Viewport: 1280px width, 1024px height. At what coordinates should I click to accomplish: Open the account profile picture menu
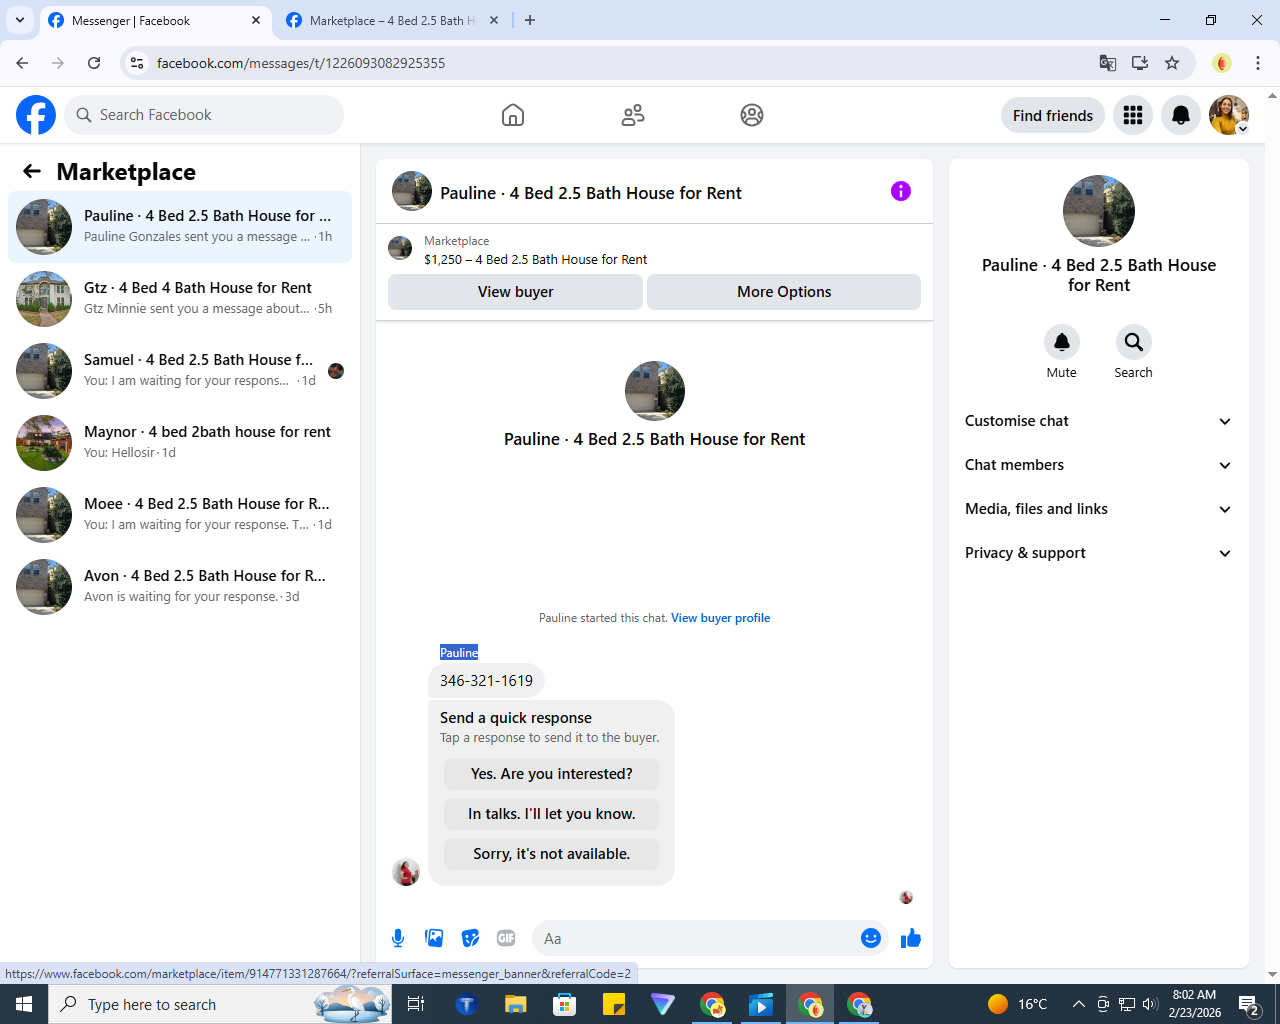tap(1229, 115)
